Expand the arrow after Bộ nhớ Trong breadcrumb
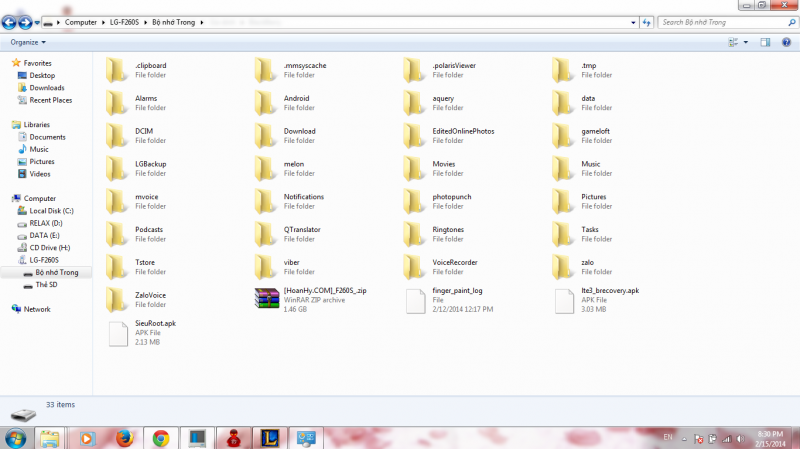 click(x=202, y=22)
